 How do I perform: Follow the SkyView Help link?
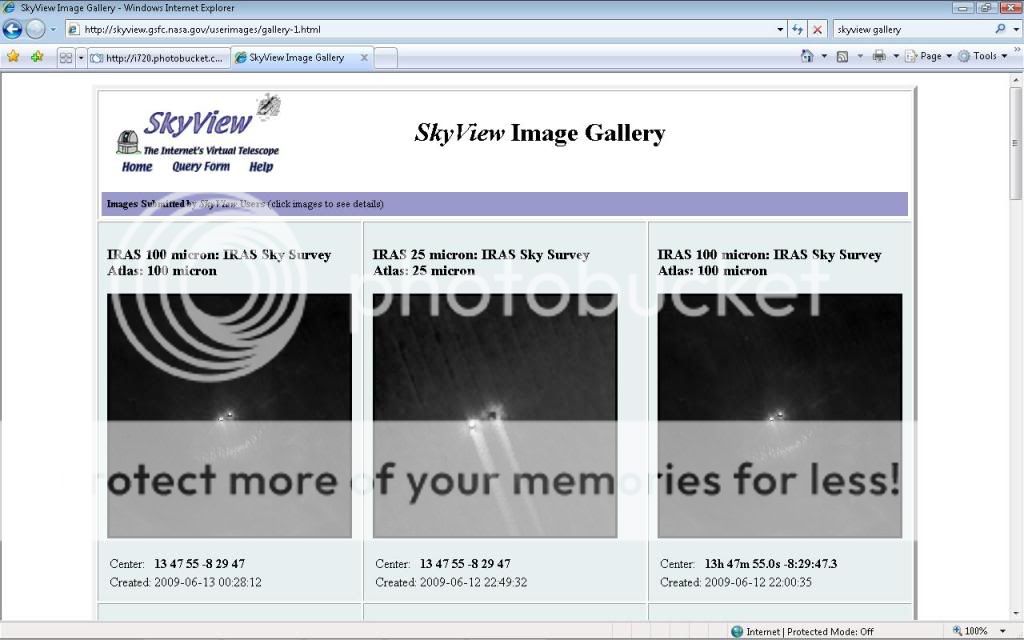pyautogui.click(x=260, y=167)
